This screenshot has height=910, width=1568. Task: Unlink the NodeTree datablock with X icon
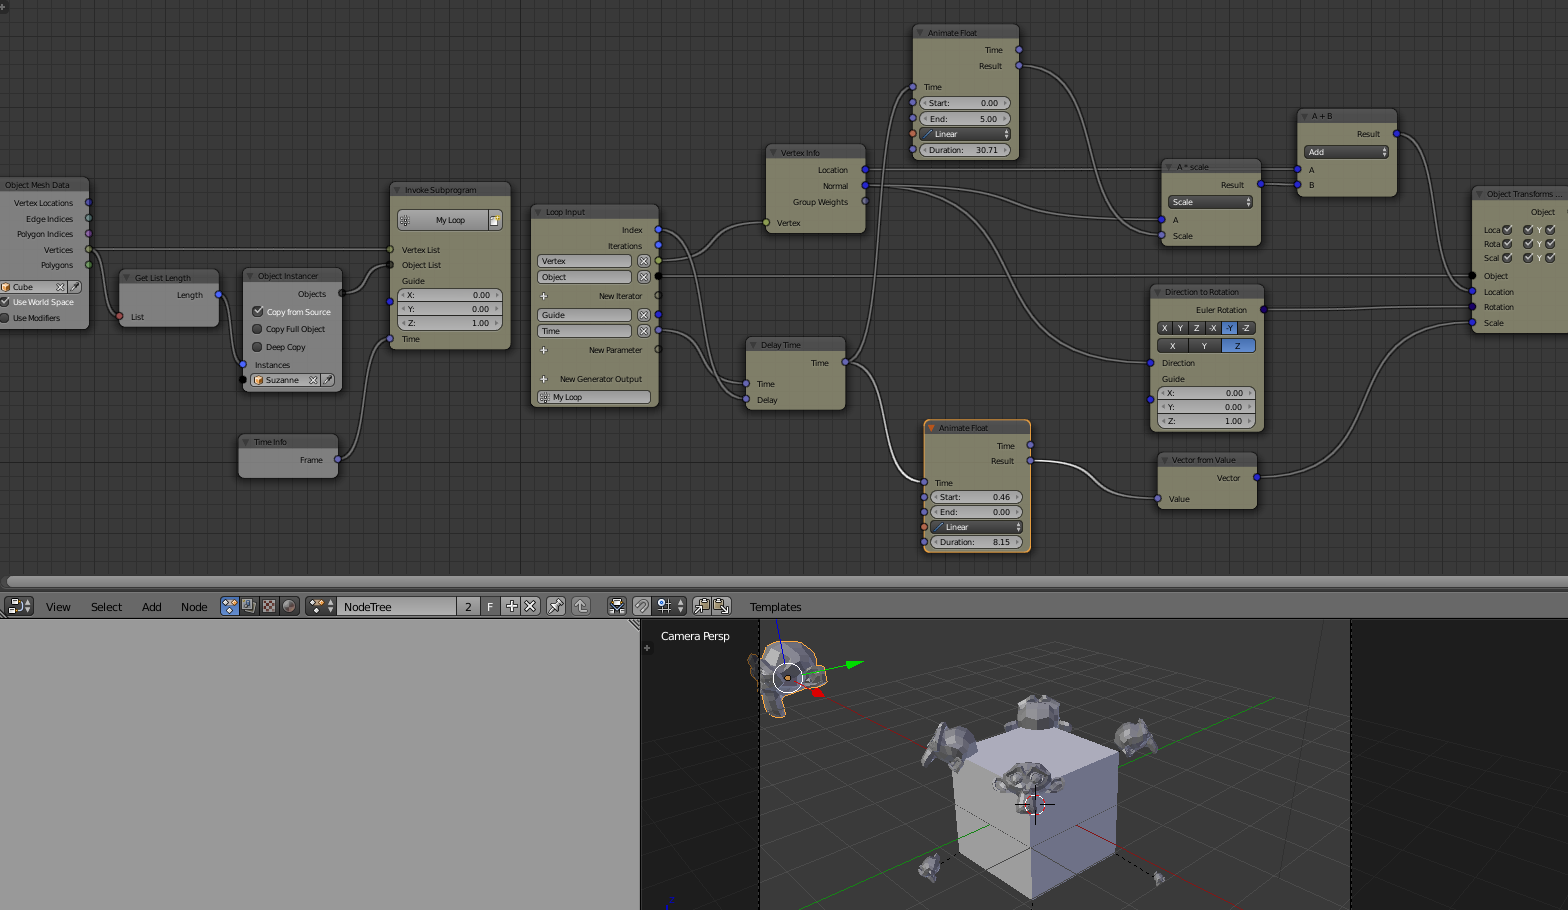pos(531,606)
